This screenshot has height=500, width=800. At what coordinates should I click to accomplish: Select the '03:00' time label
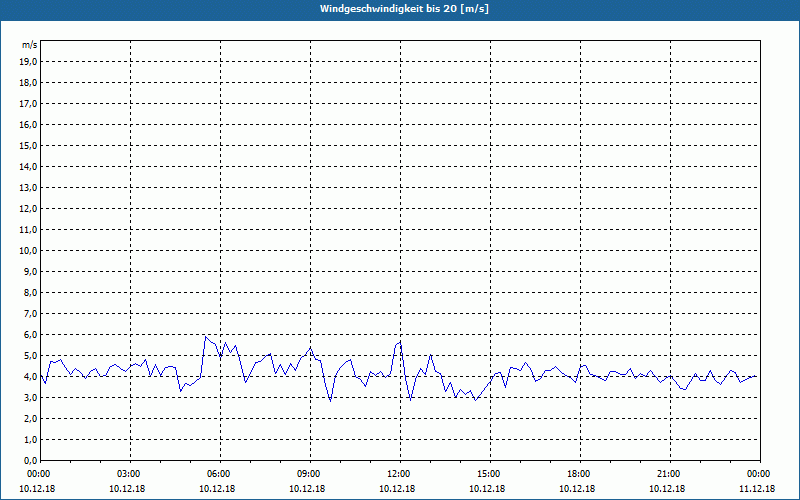131,474
